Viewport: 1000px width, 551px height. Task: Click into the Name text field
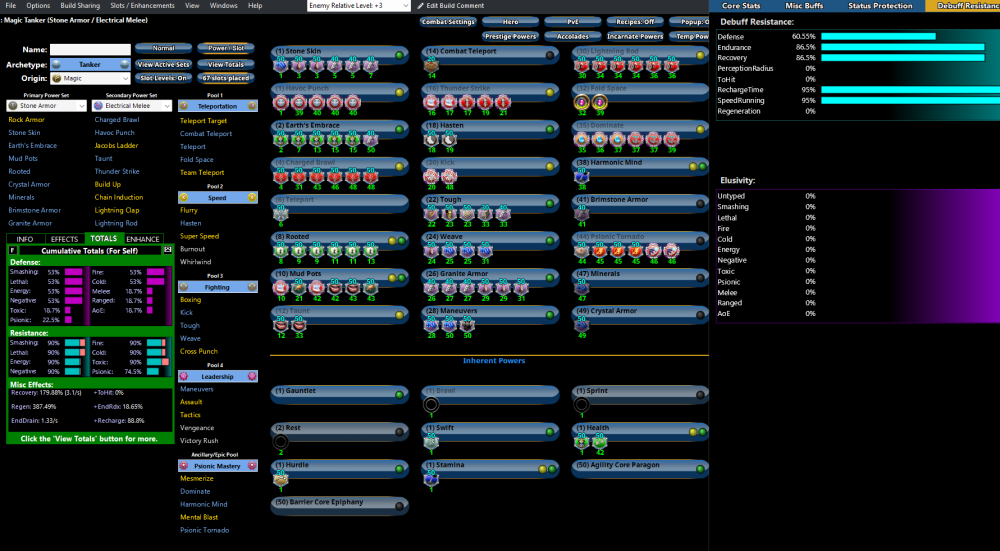[90, 49]
